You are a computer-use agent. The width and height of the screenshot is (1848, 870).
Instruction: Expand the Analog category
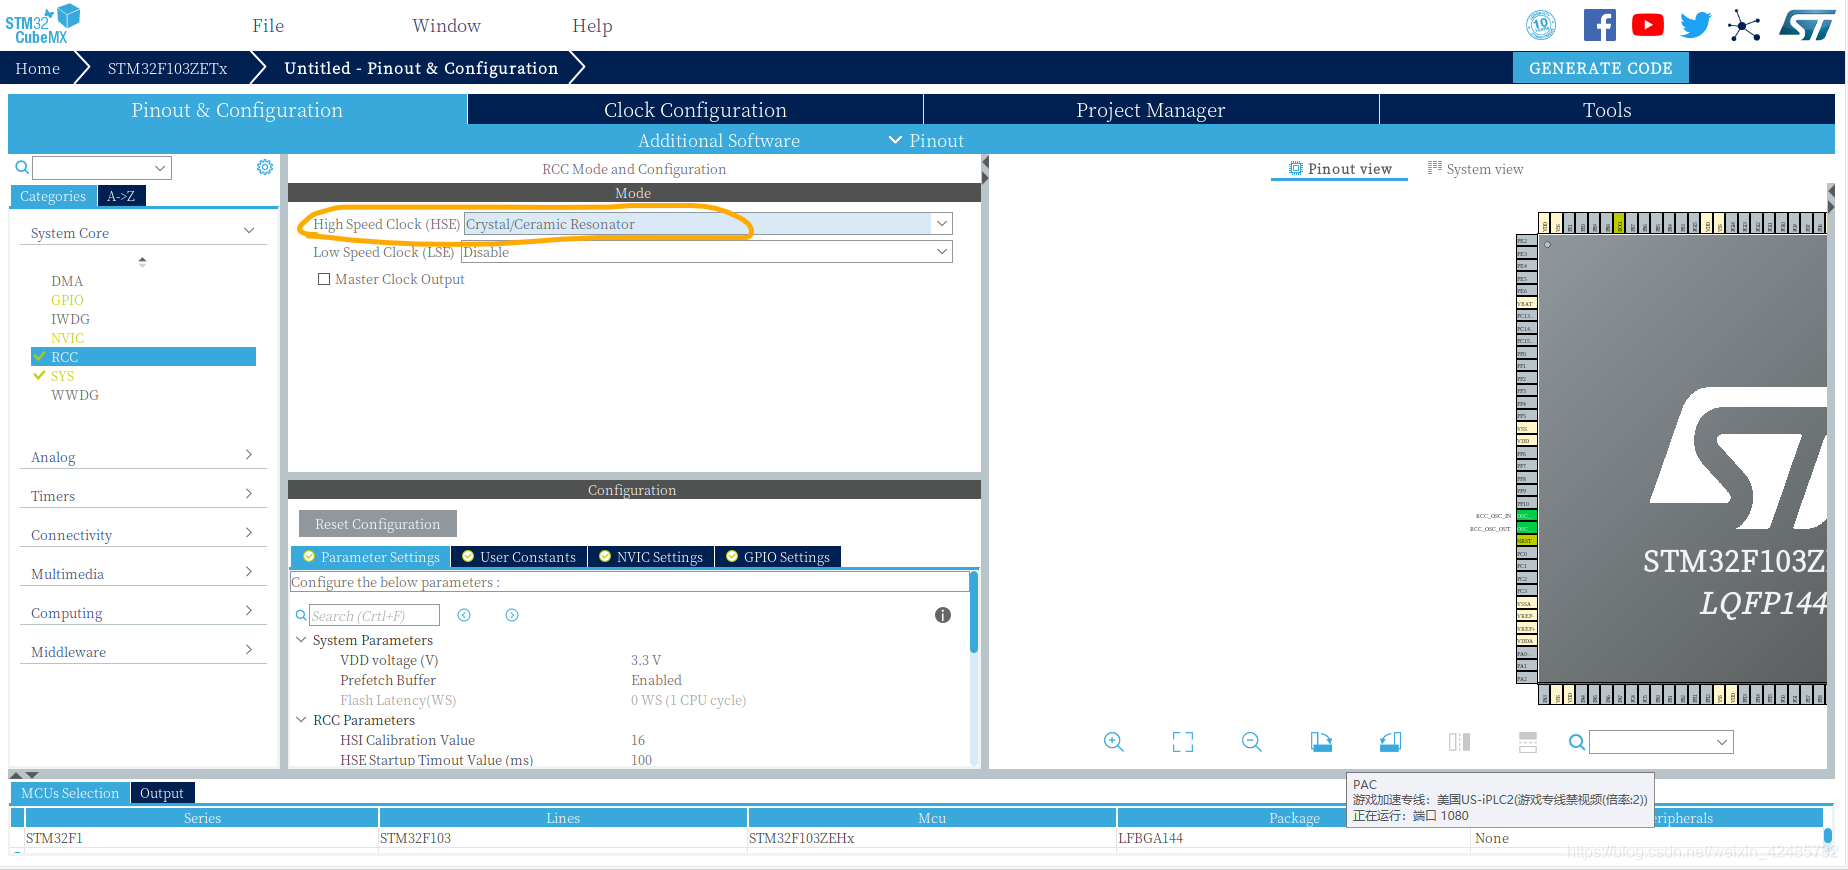click(x=249, y=455)
